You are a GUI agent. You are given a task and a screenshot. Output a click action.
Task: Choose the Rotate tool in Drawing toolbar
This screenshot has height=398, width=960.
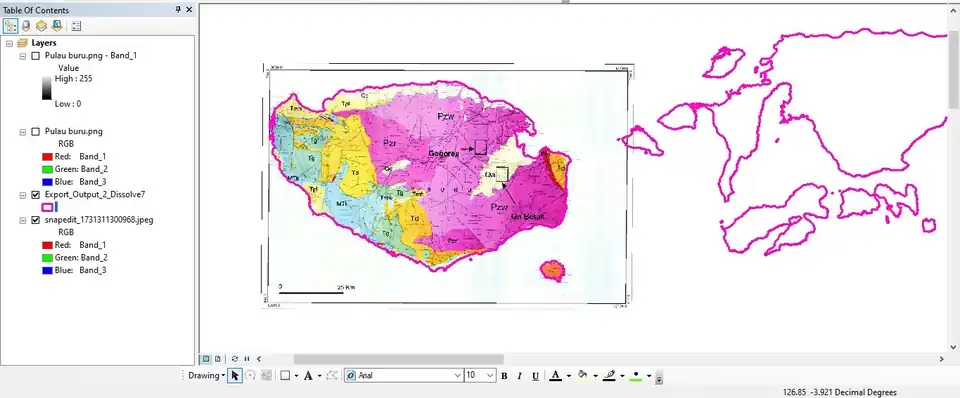pos(250,375)
